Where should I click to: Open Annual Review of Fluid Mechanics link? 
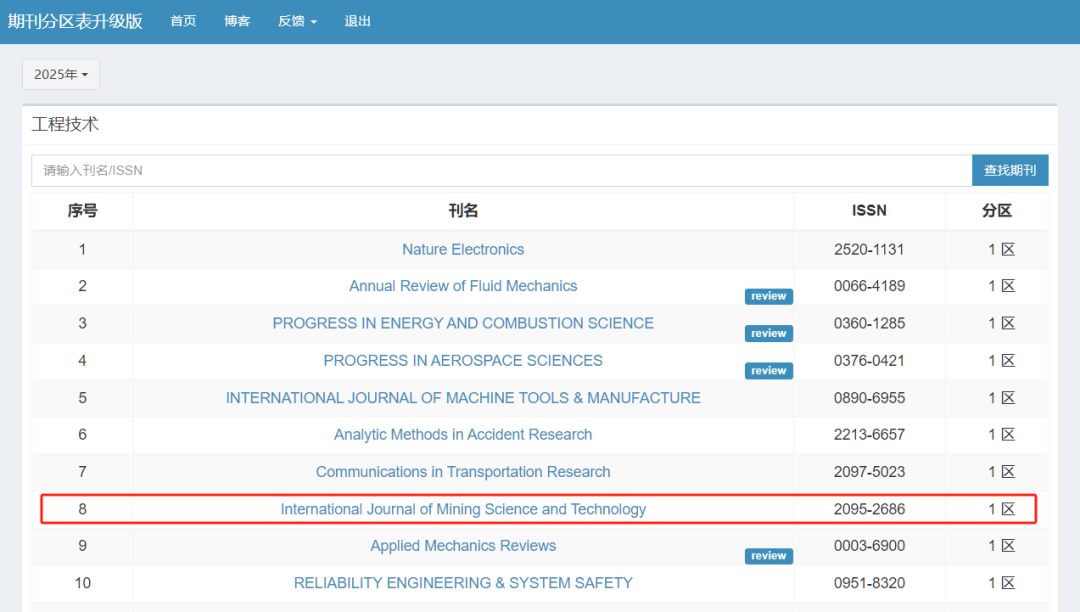coord(463,286)
